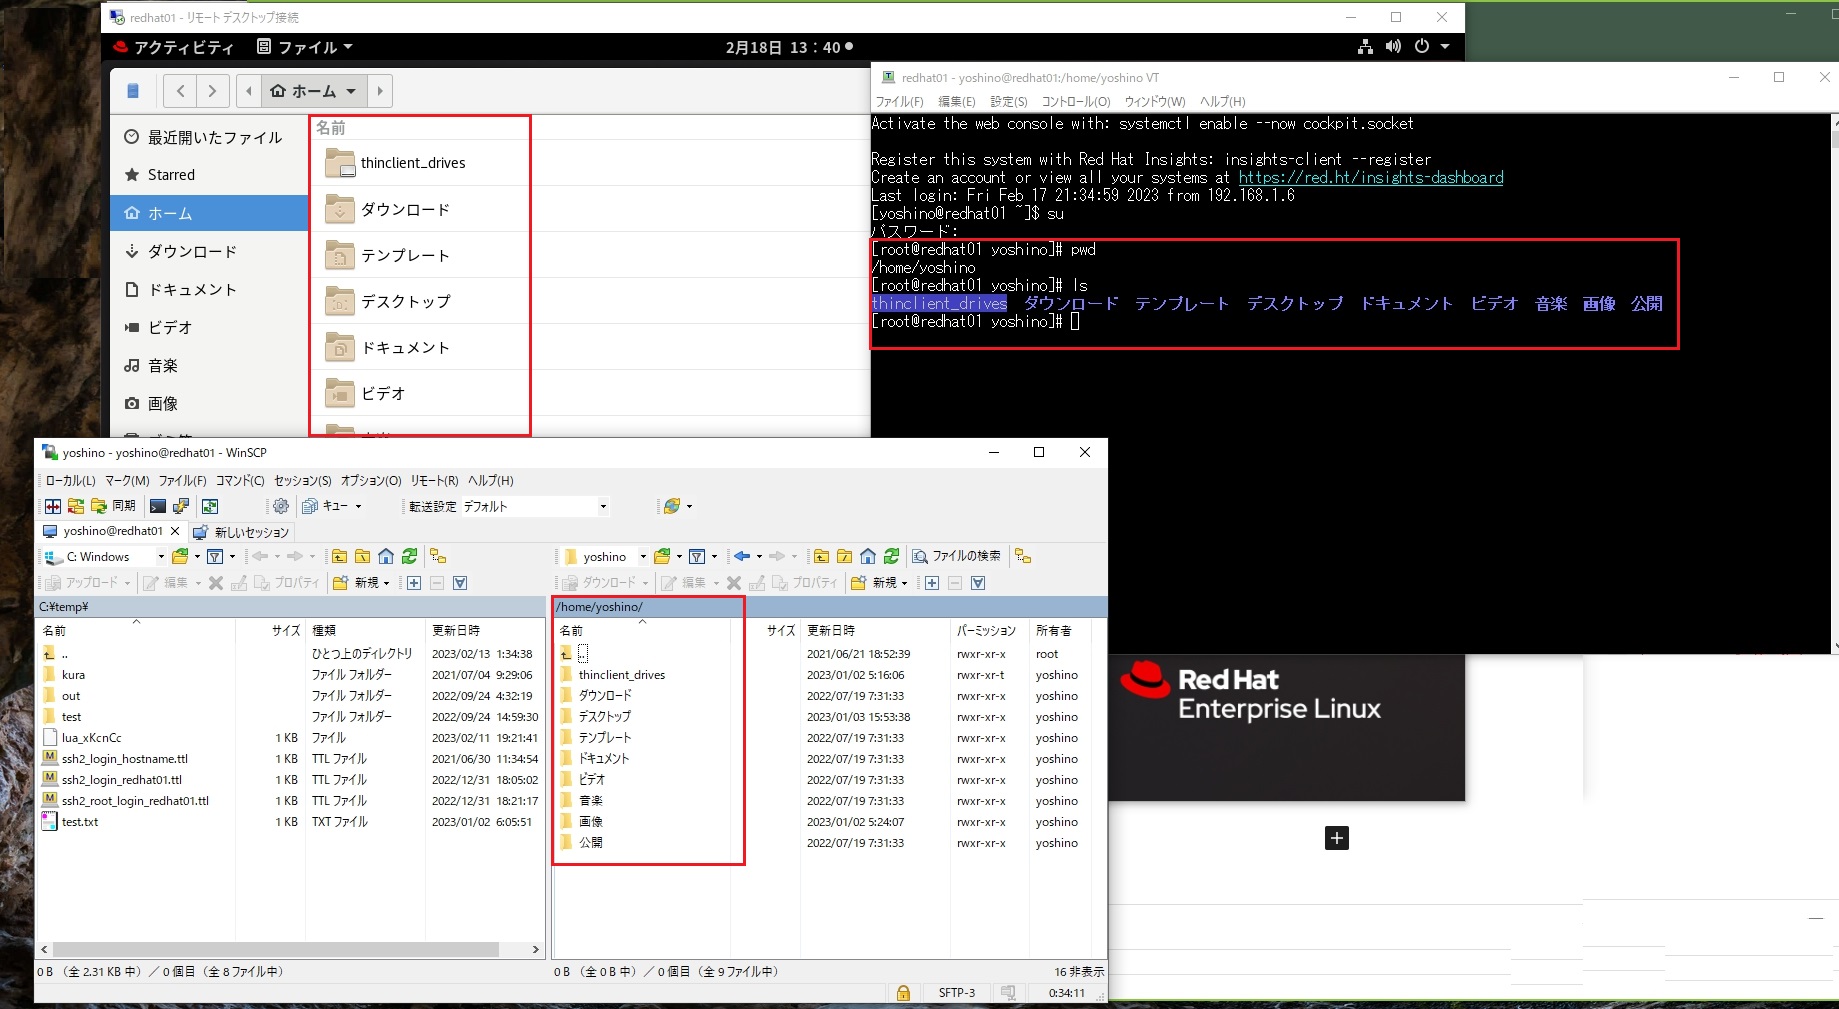Go to parent directory in WinSCP remote panel
Screen dimensions: 1839x1009
point(820,556)
